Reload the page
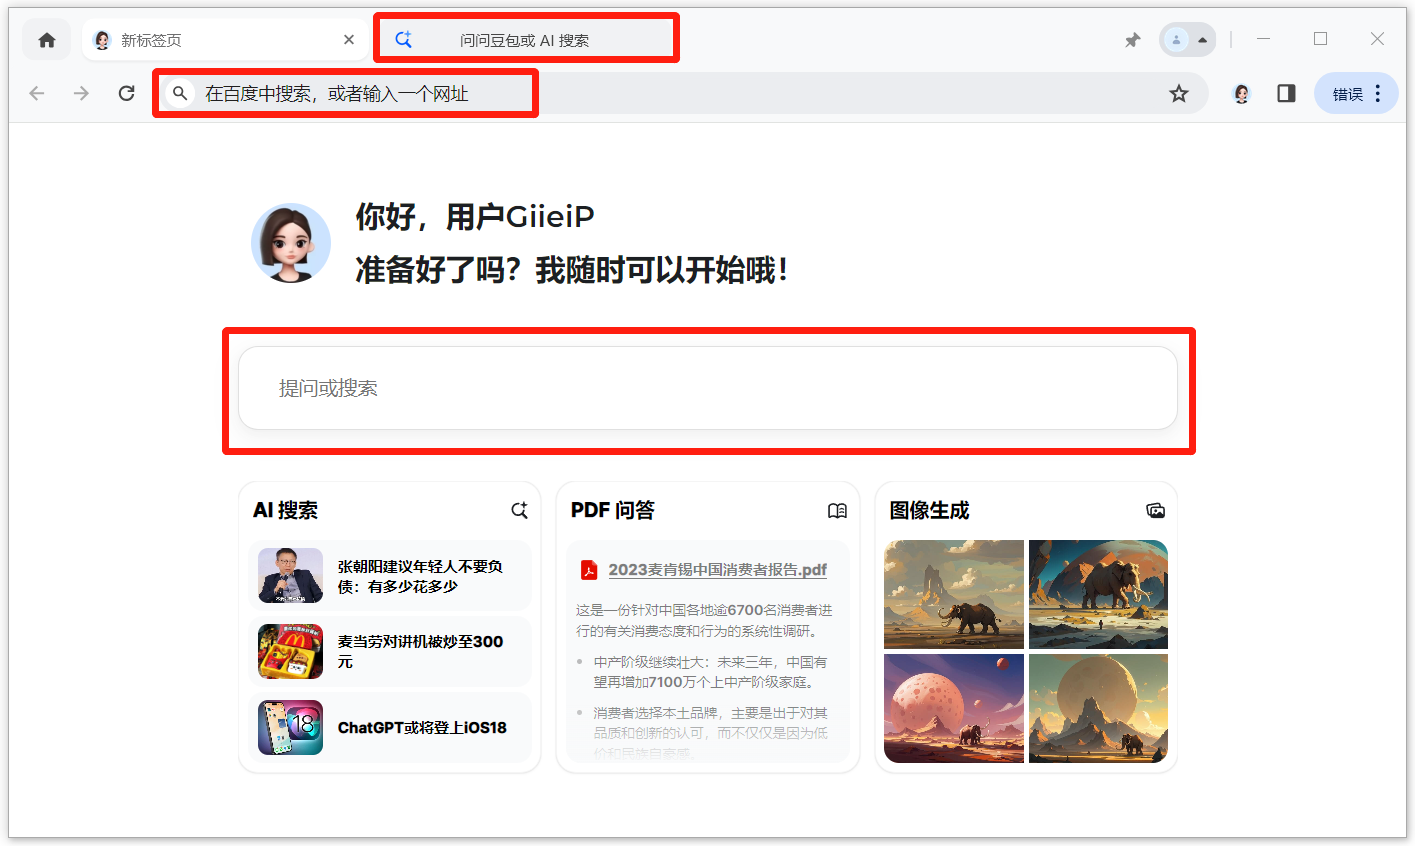The image size is (1415, 846). [x=126, y=93]
